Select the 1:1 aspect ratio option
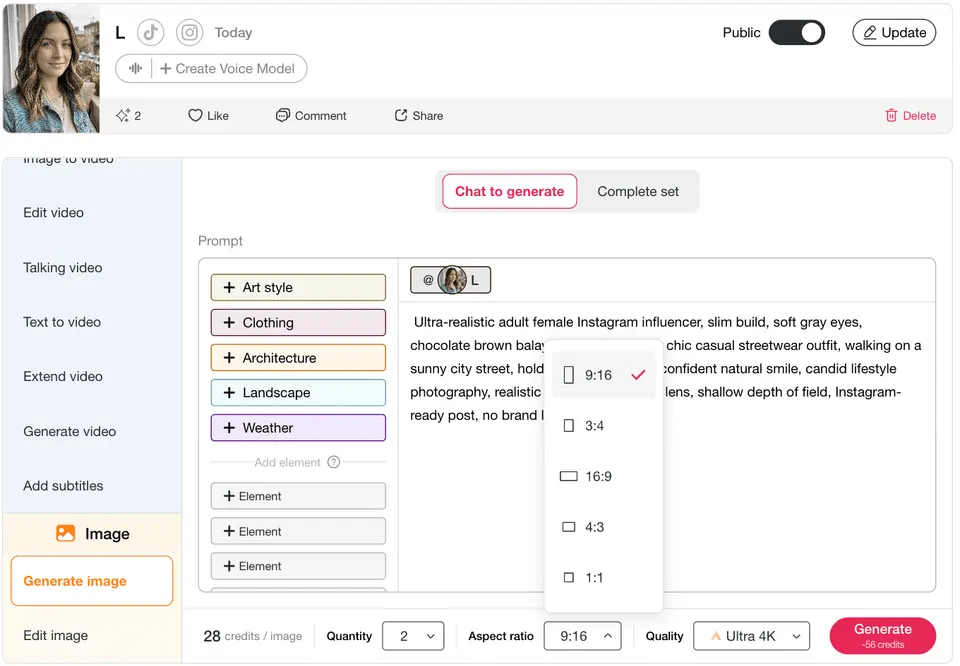This screenshot has height=666, width=960. (604, 577)
